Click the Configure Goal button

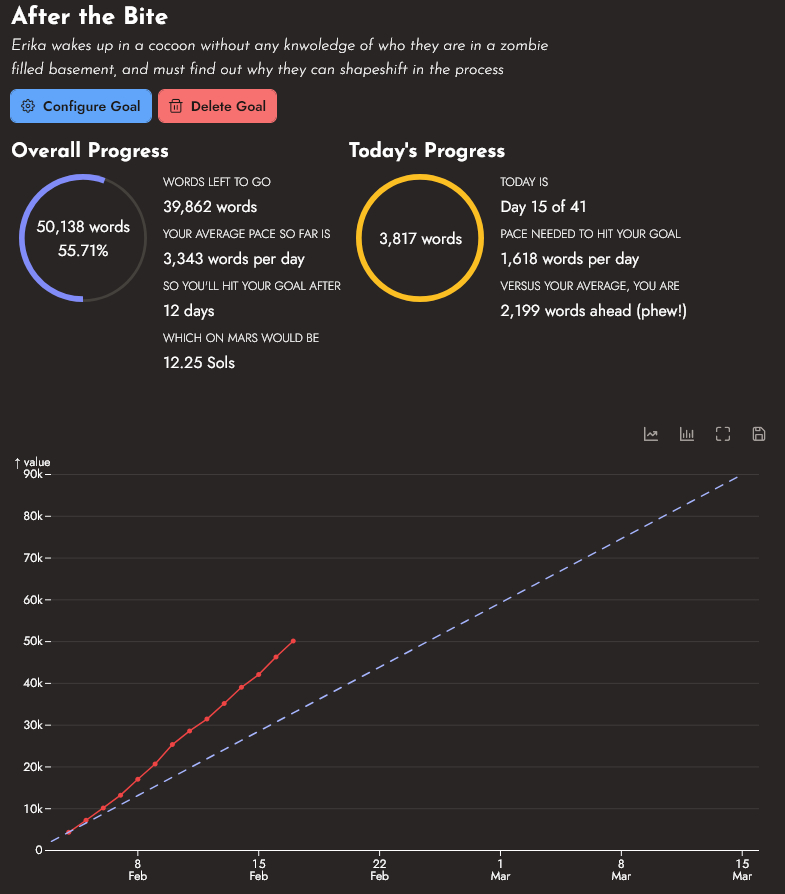[81, 106]
